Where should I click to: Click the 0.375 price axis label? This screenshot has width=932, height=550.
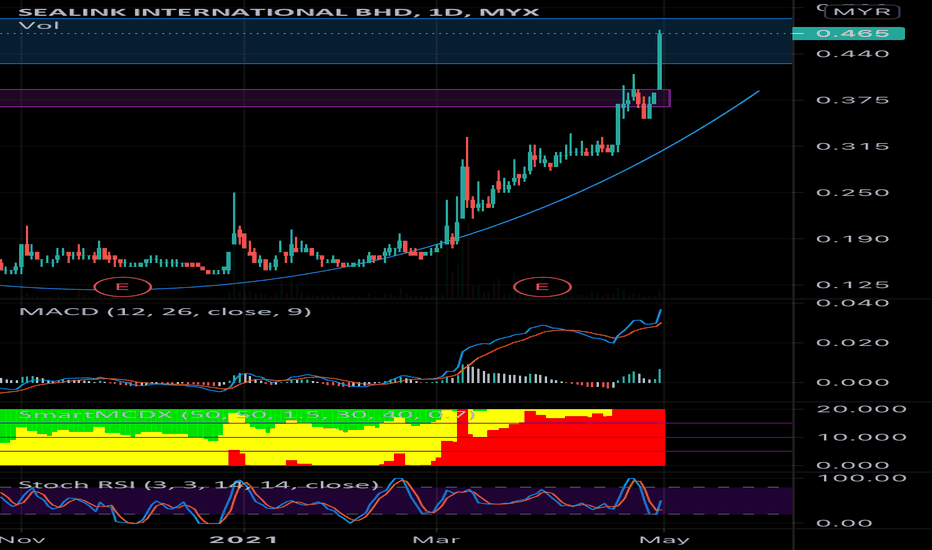[x=852, y=100]
